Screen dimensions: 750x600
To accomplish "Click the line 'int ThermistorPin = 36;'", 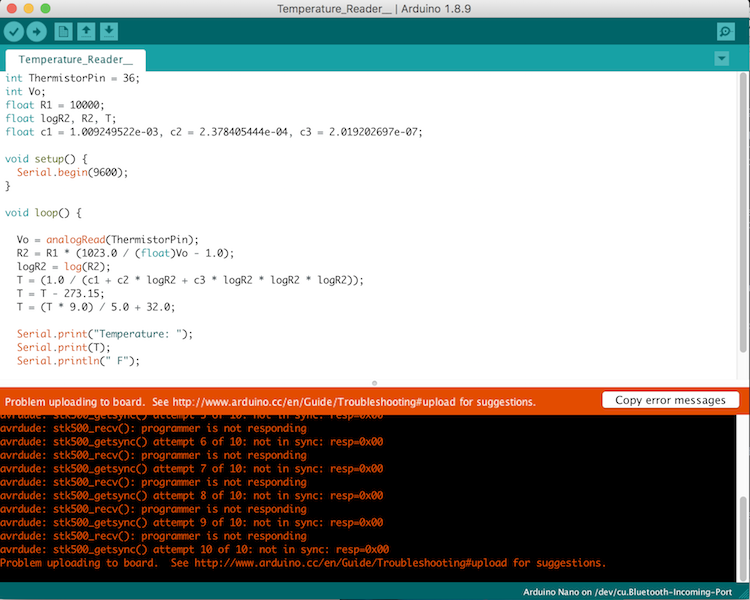I will (x=72, y=78).
